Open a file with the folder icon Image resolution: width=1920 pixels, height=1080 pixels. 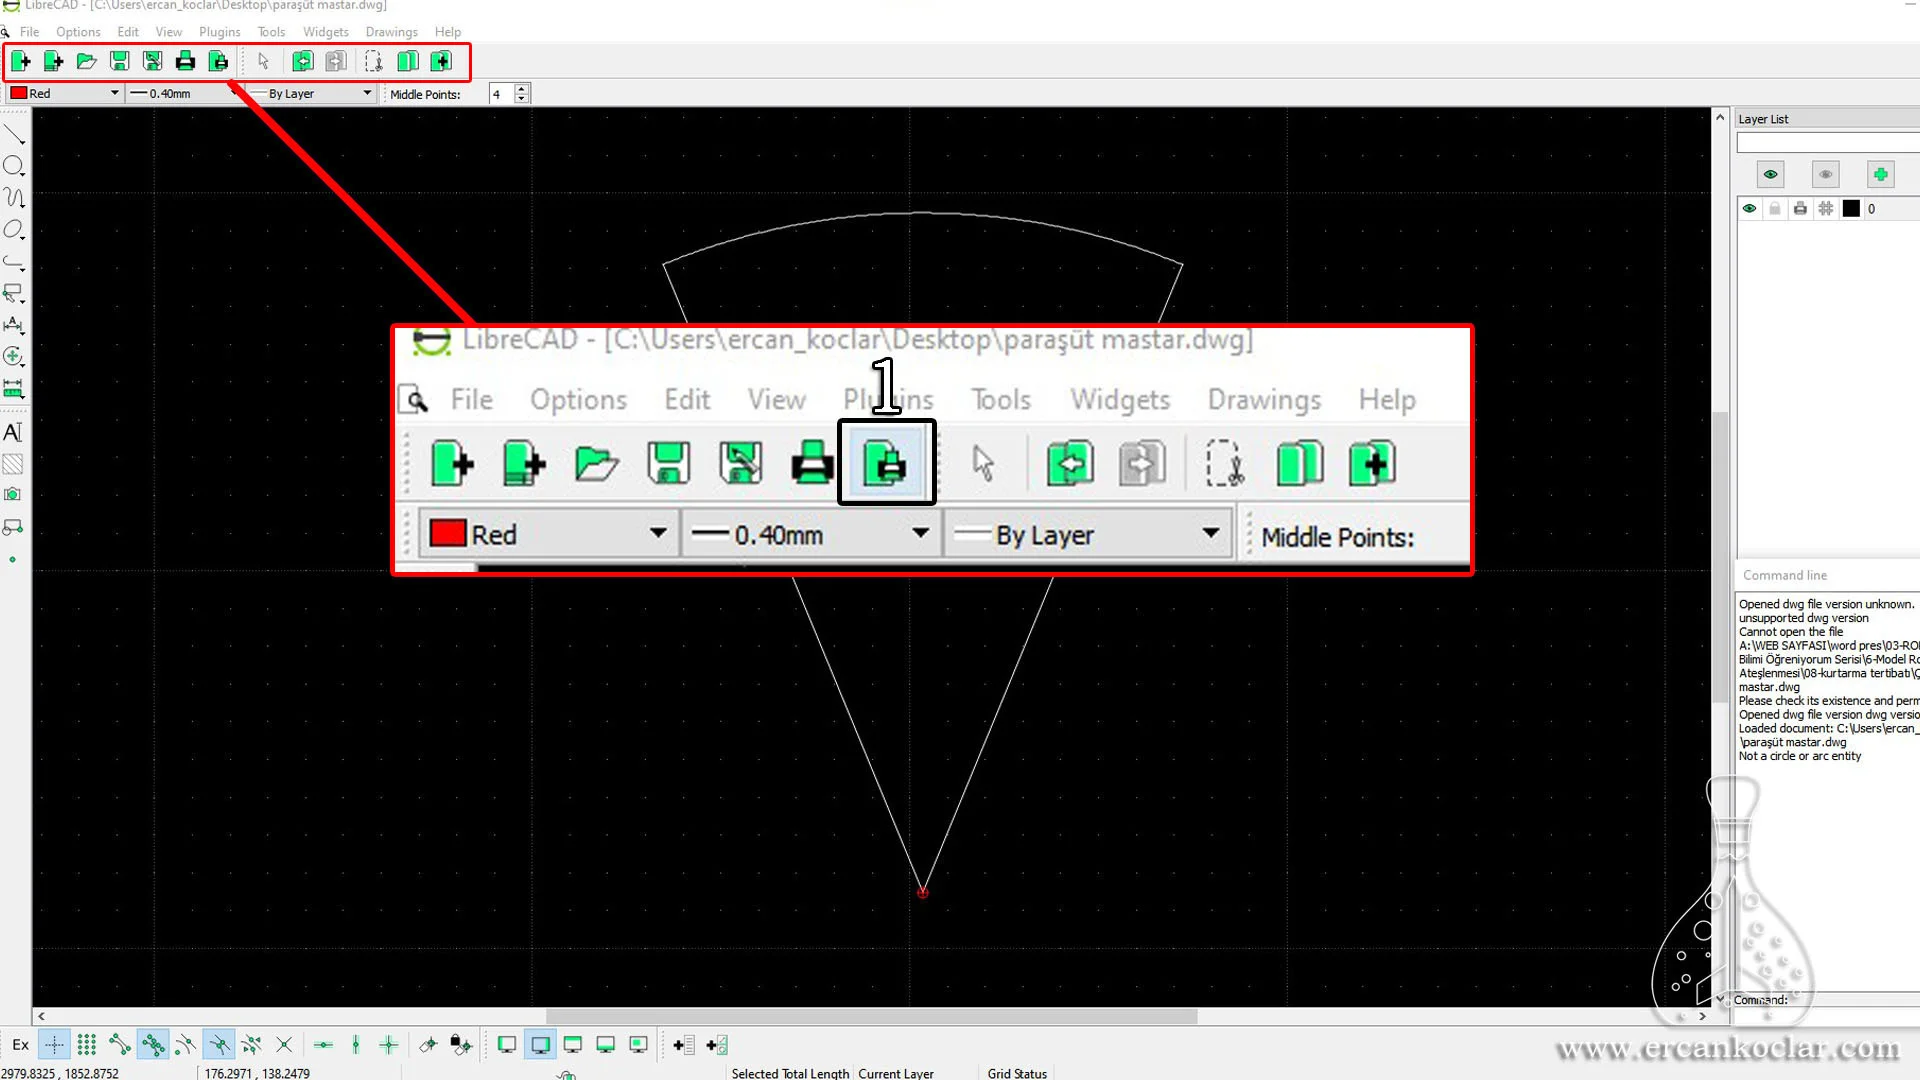(86, 62)
